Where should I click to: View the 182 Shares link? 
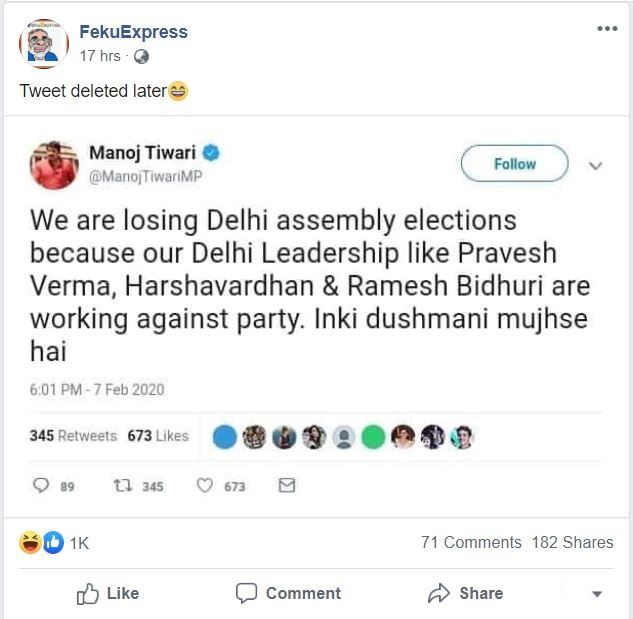[573, 542]
